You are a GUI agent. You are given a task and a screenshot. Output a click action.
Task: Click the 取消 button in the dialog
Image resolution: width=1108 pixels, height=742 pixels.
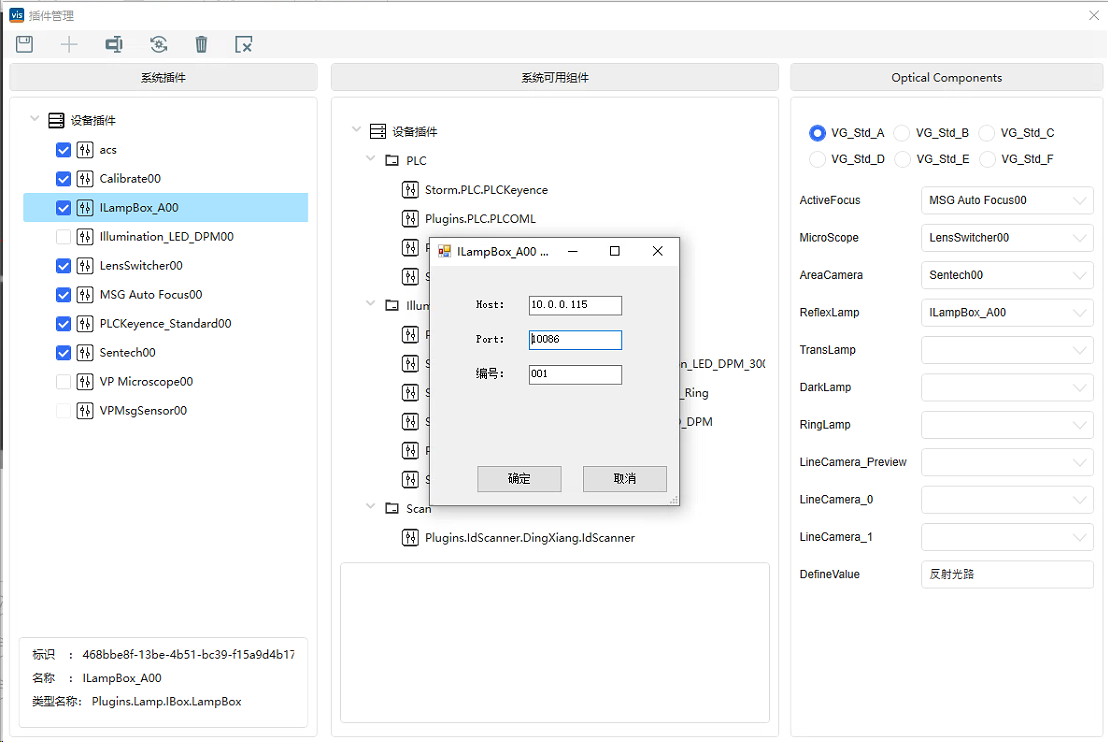point(624,479)
